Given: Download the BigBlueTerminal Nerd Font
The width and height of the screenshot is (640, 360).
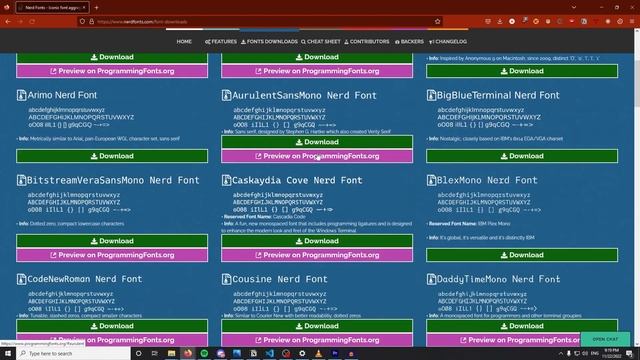Looking at the screenshot, I should point(522,156).
